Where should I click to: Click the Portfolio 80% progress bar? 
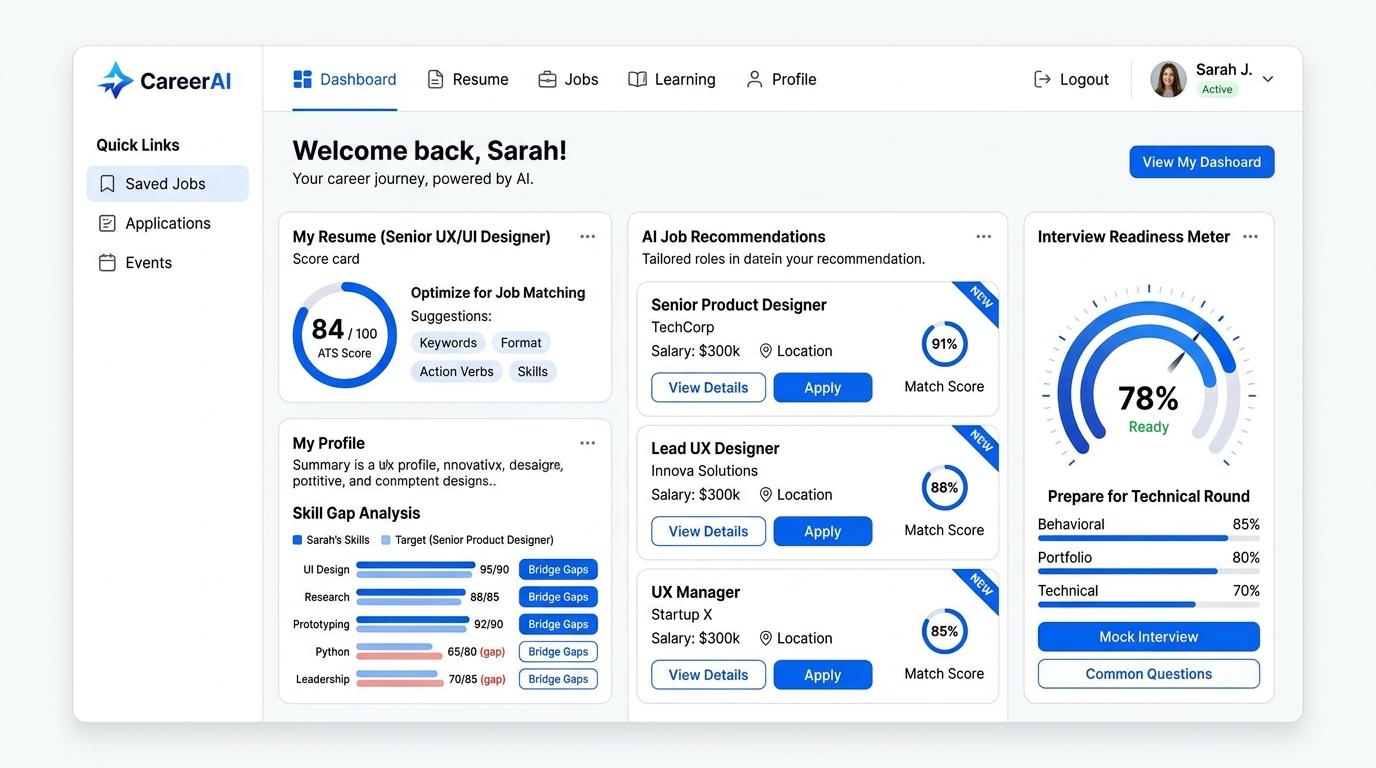[1148, 571]
